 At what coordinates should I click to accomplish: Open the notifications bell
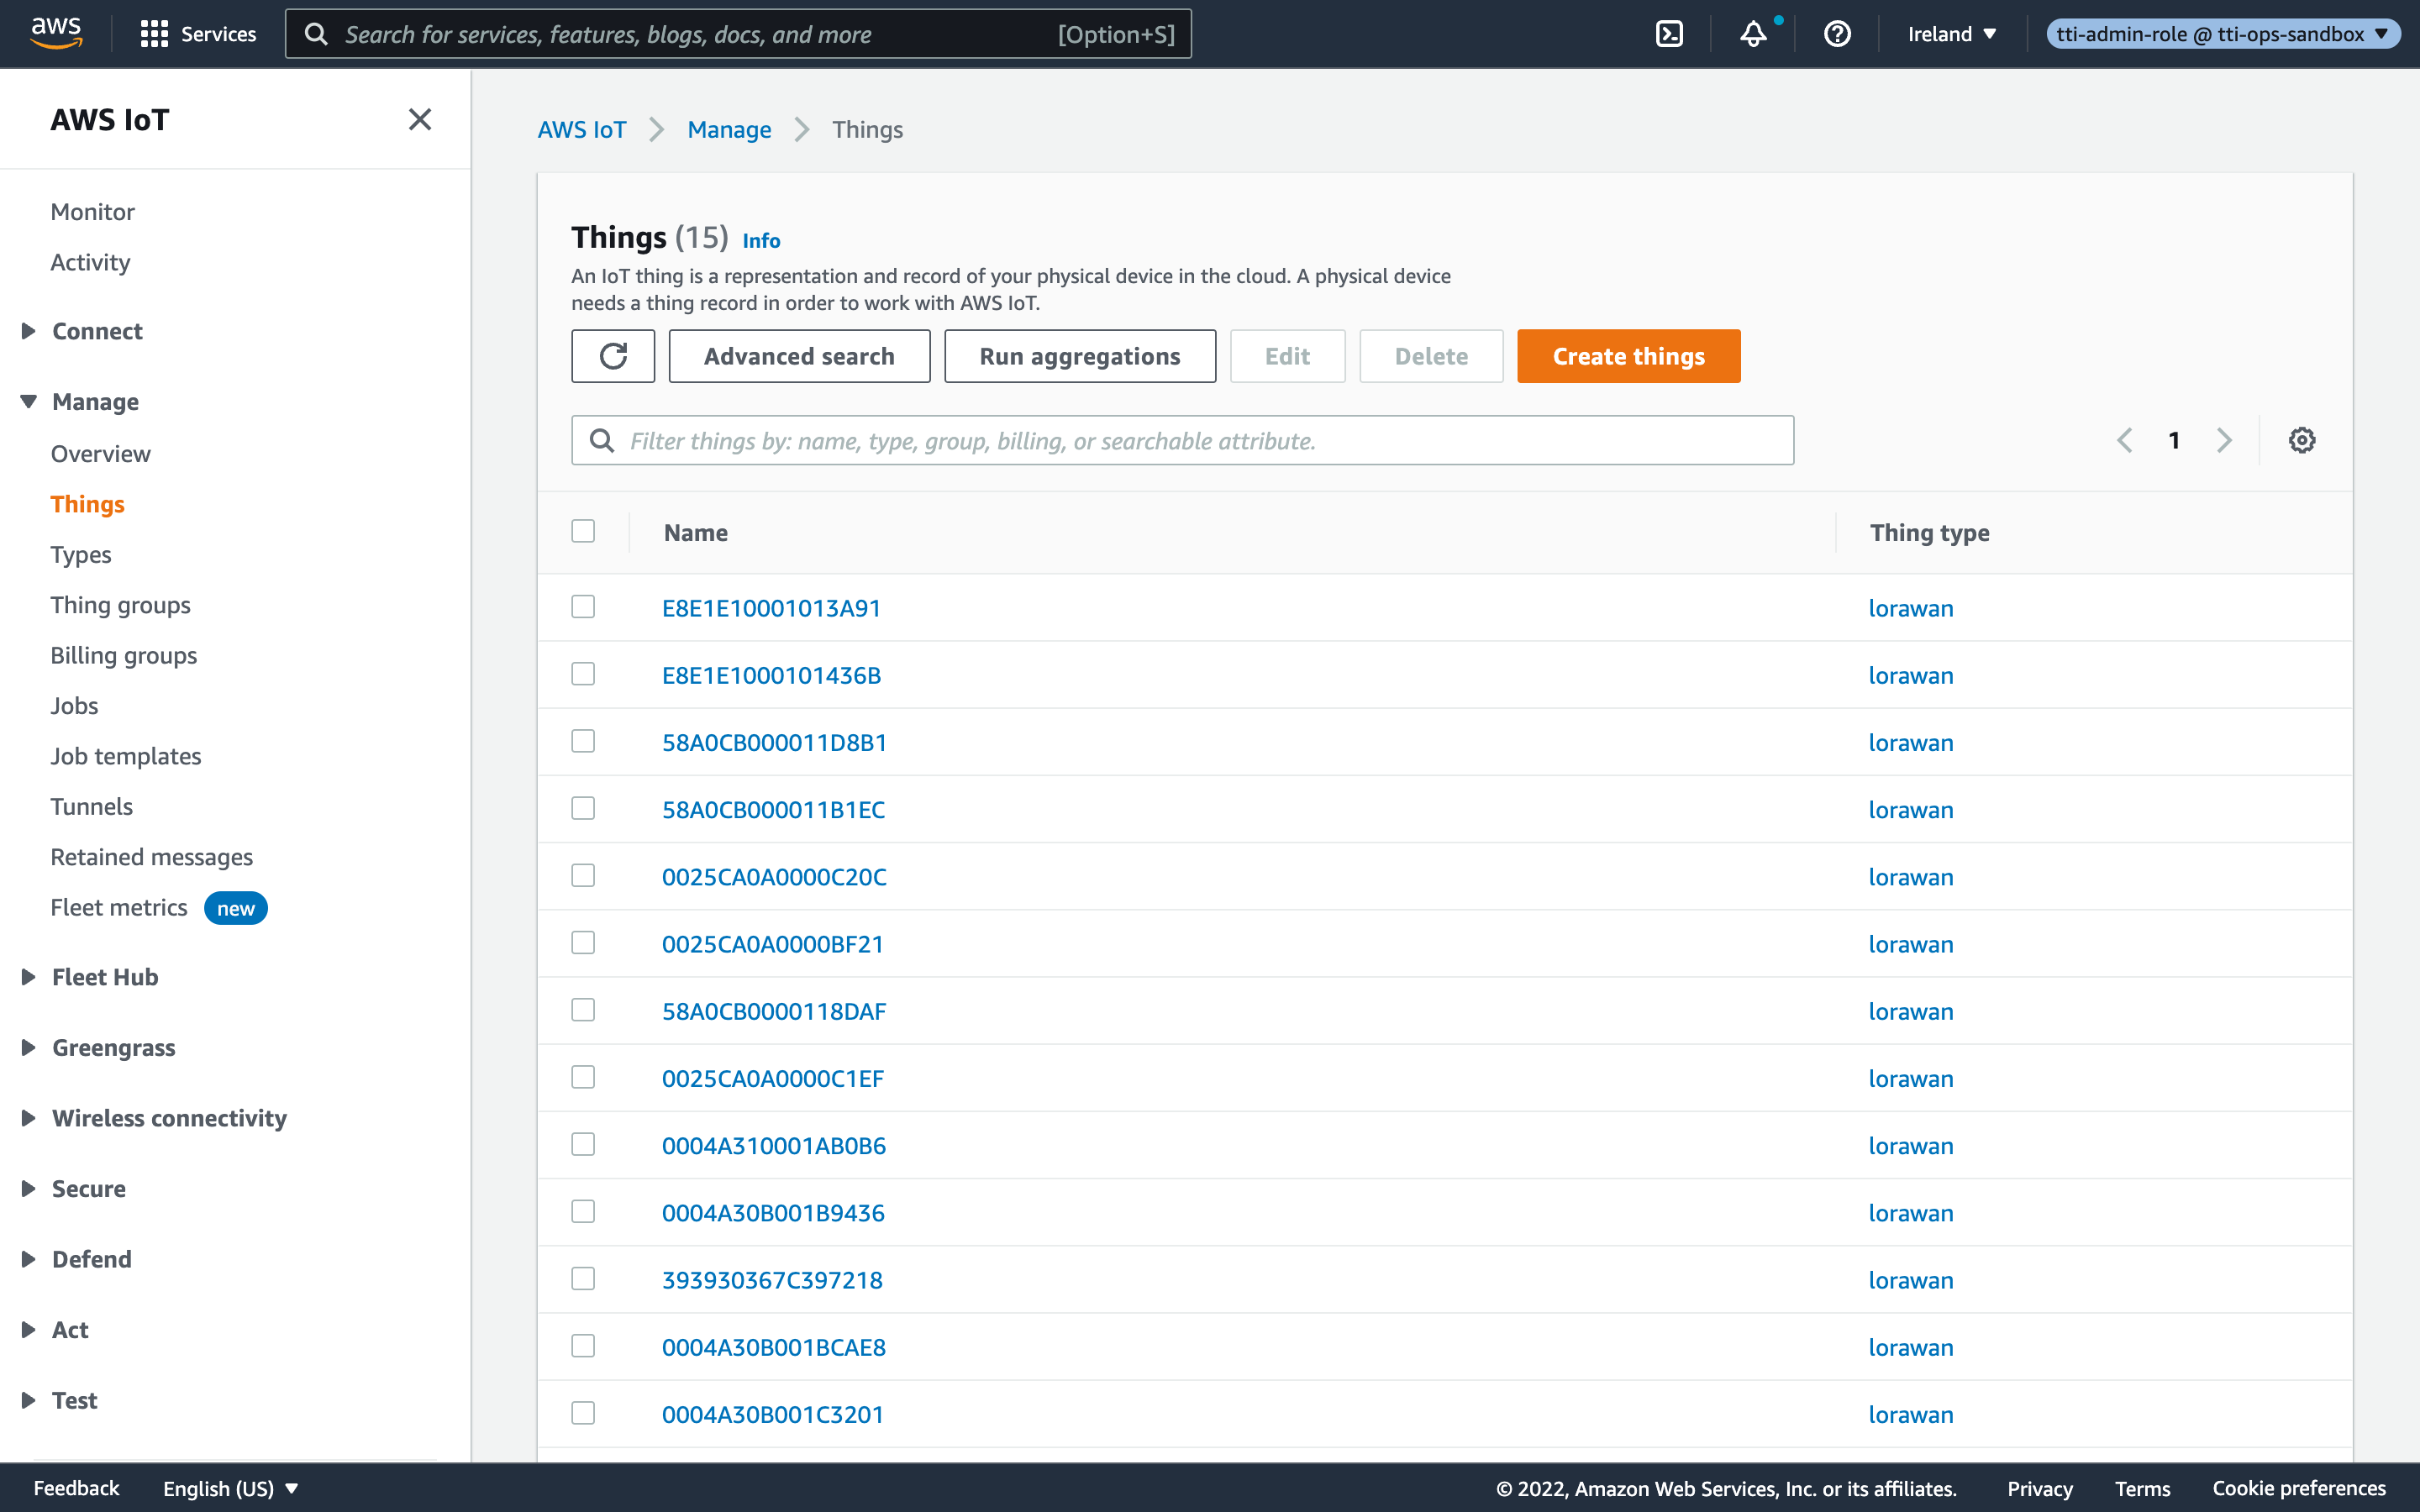tap(1753, 34)
